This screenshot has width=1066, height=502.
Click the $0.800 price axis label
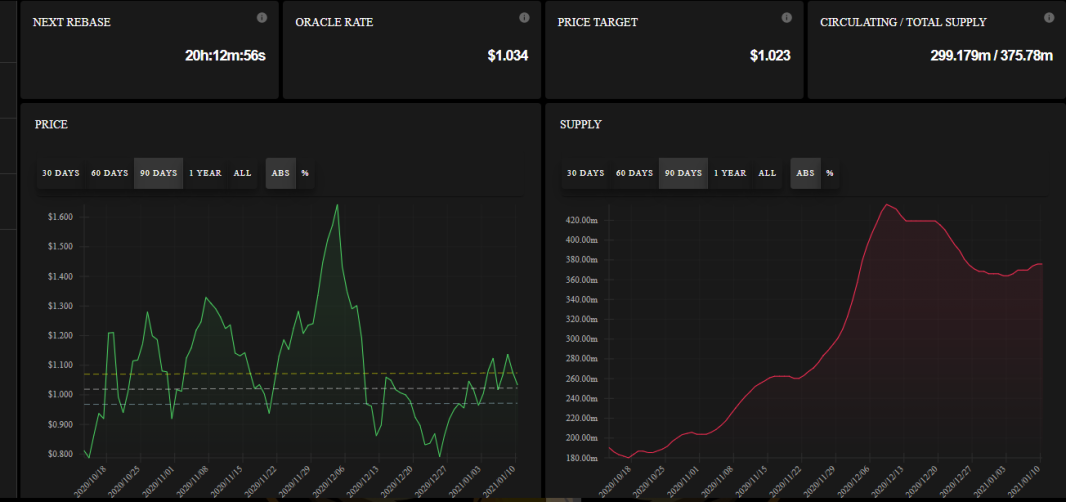59,454
